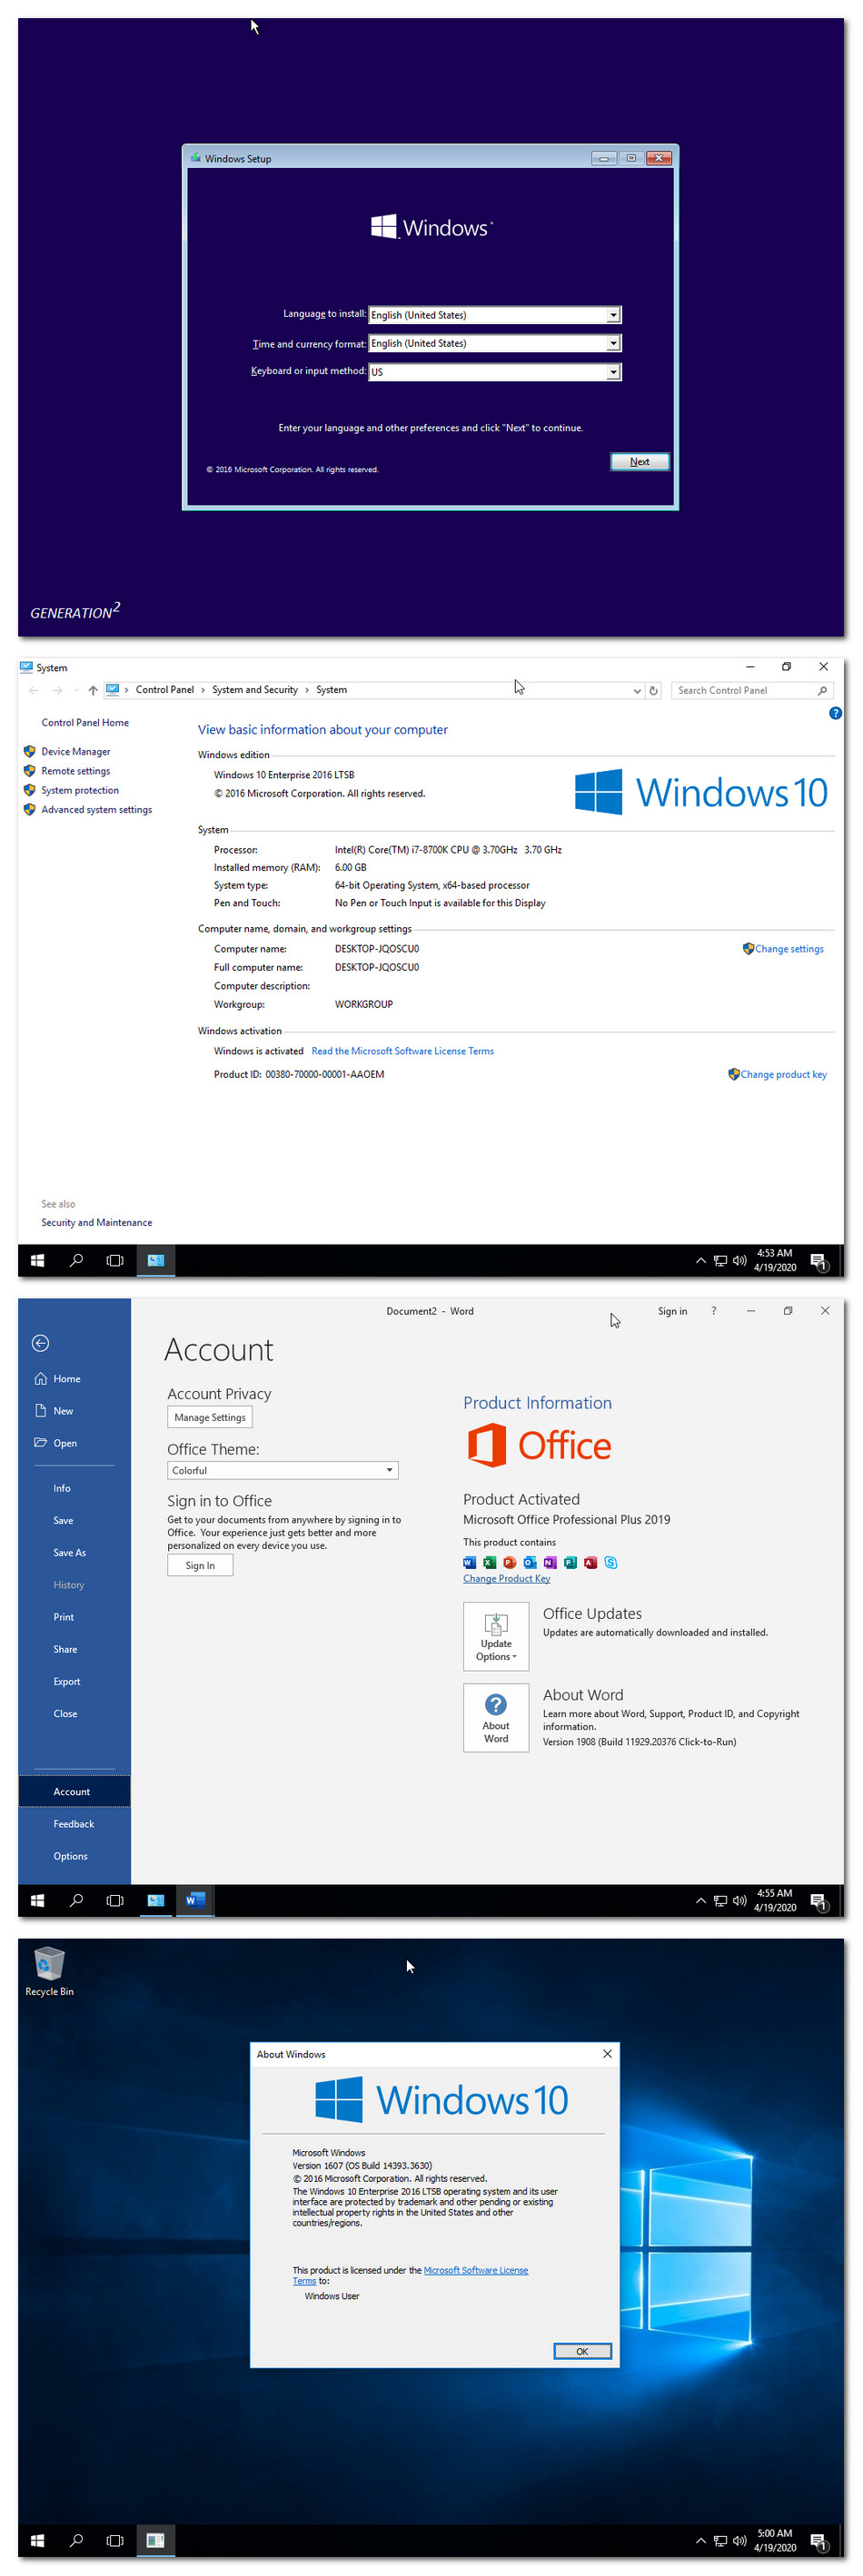This screenshot has height=2576, width=863.
Task: Click the Recycle Bin desktop icon
Action: coord(49,1970)
